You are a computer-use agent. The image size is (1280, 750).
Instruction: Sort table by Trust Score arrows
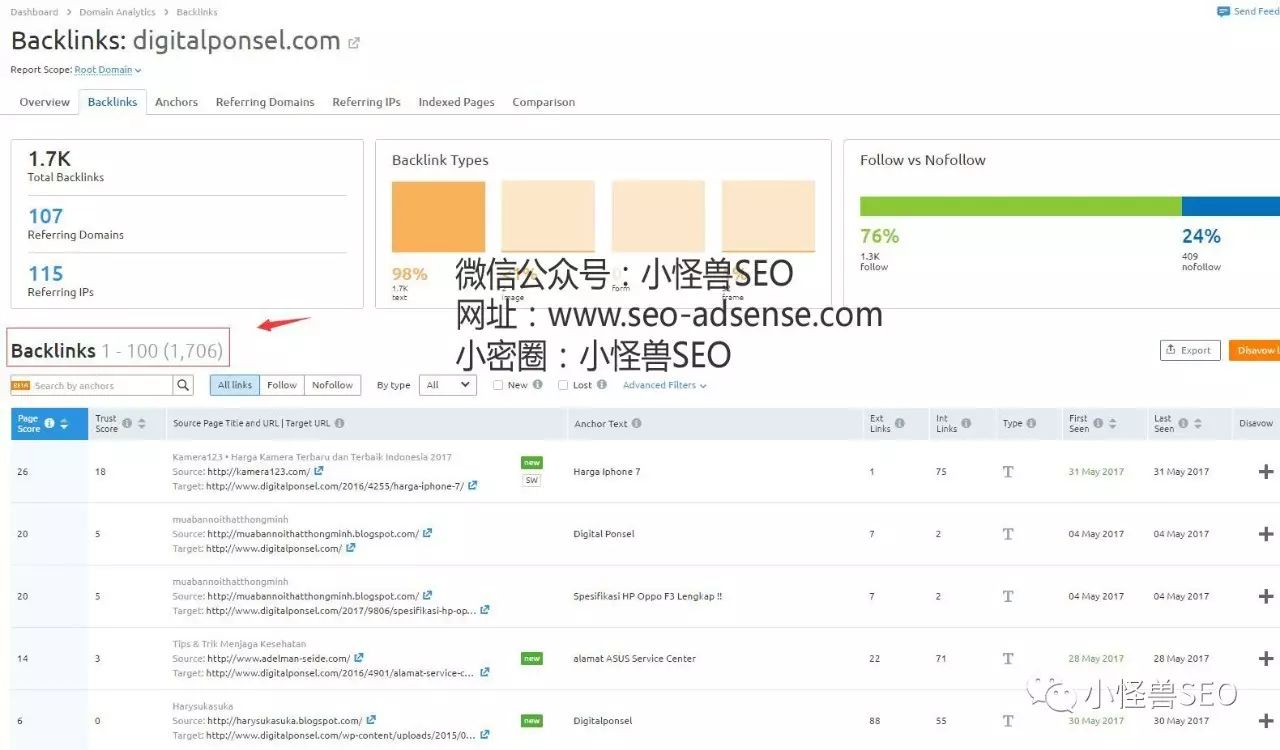pyautogui.click(x=141, y=424)
